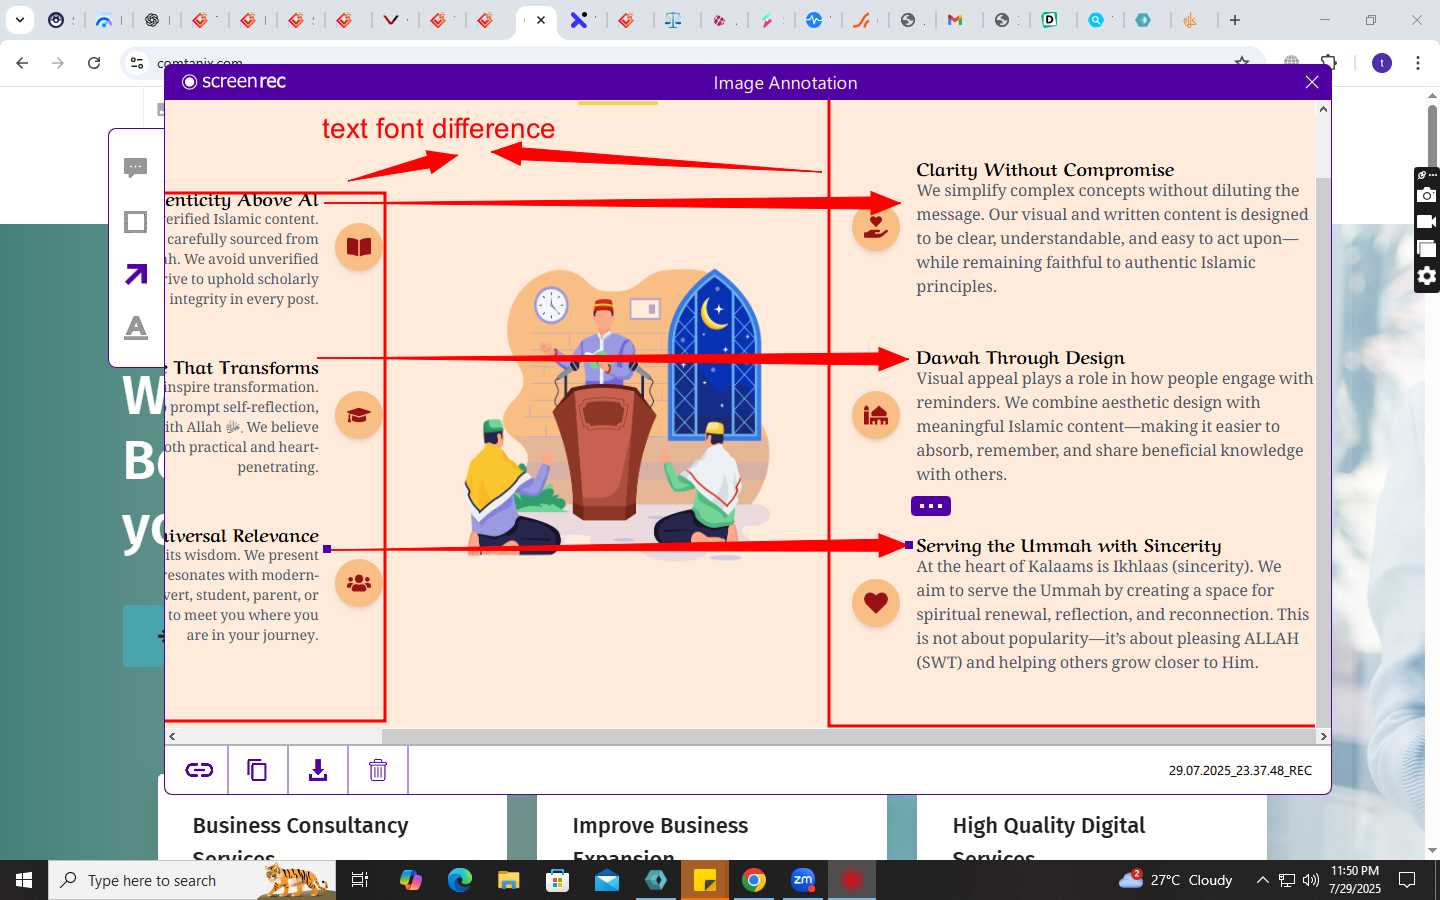Open File Explorer from the taskbar
The width and height of the screenshot is (1440, 900).
pyautogui.click(x=508, y=880)
